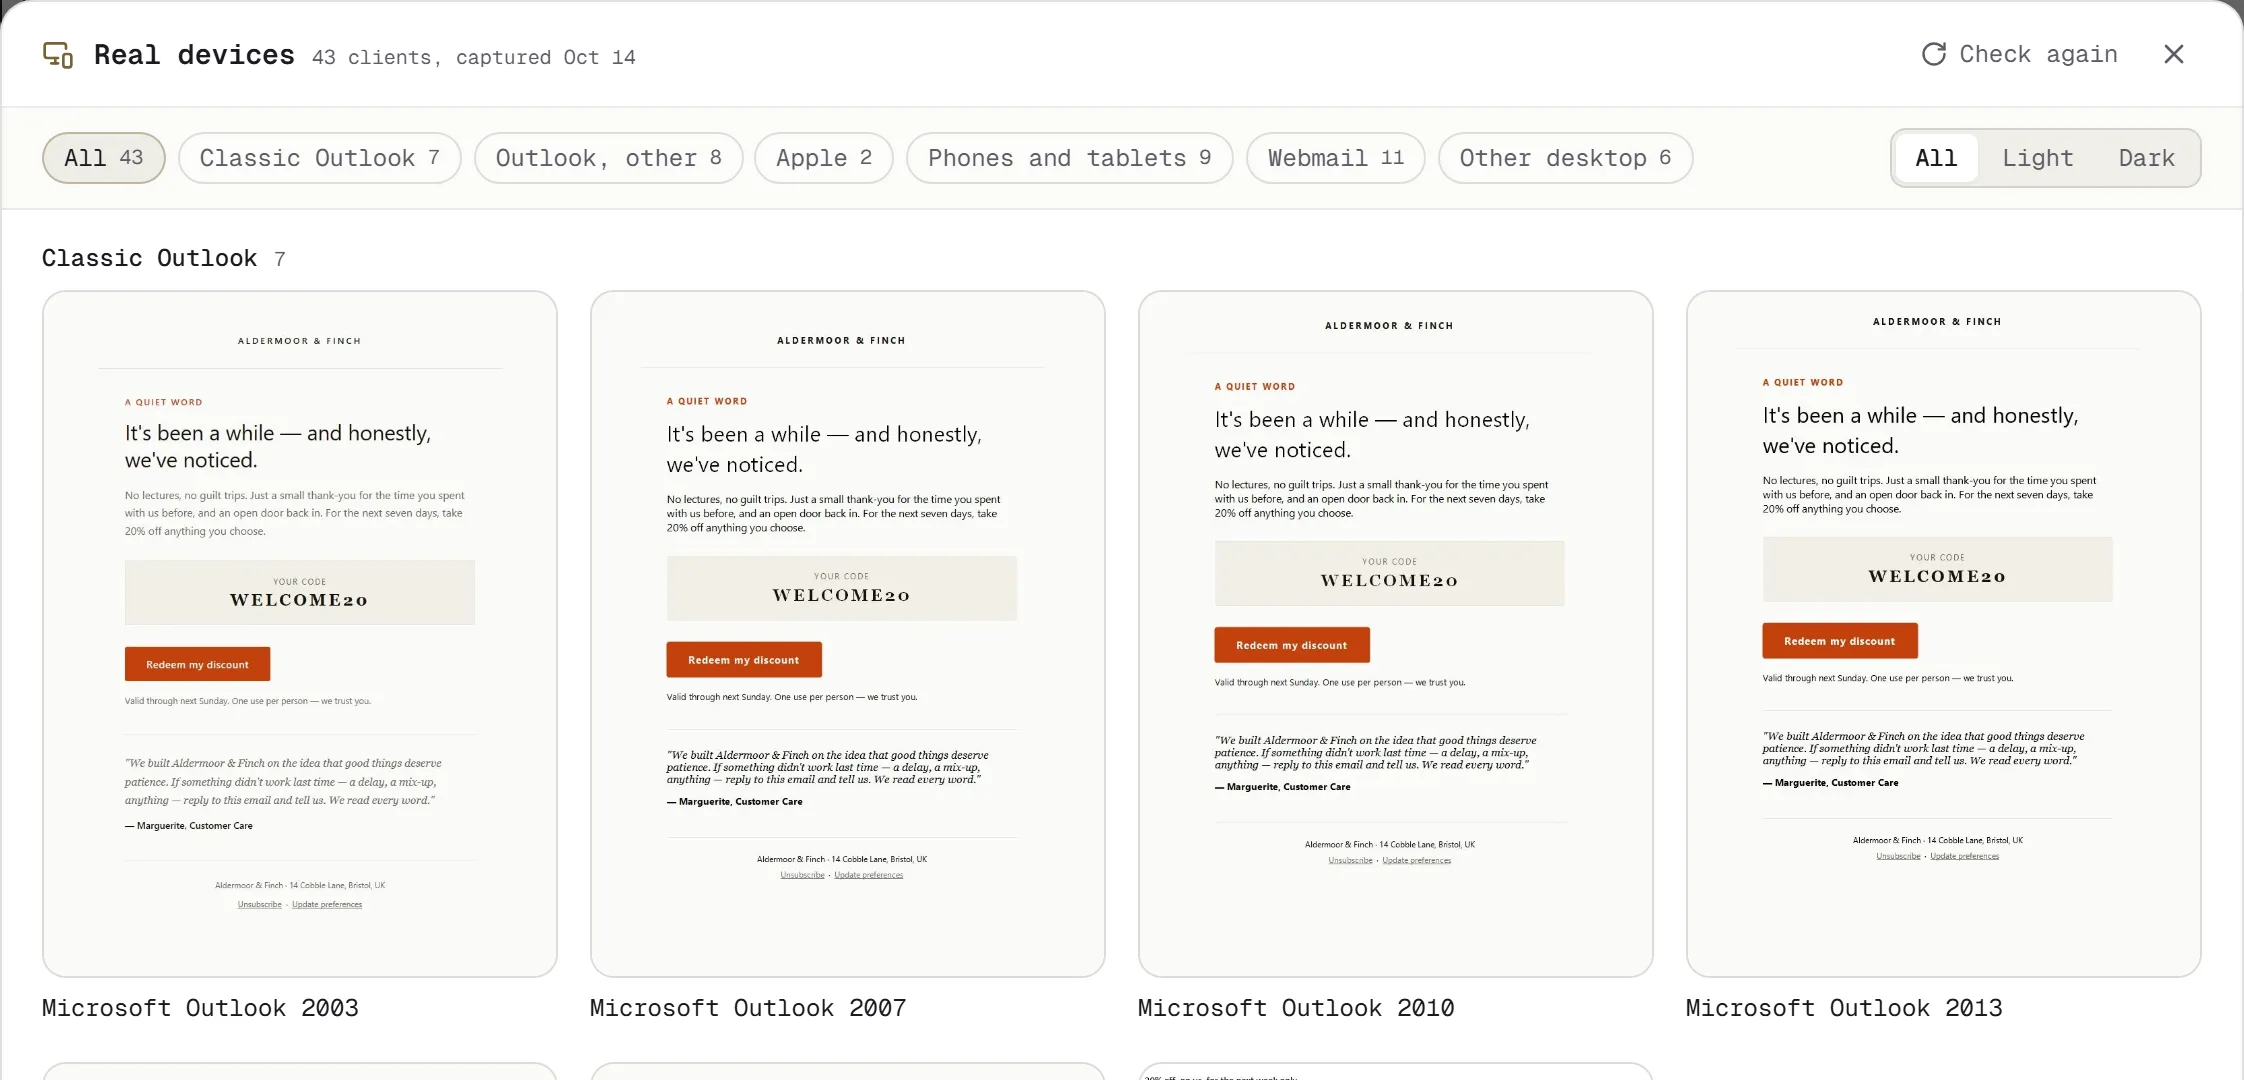The image size is (2244, 1080).
Task: Switch theme toggle to Light
Action: tap(2038, 158)
